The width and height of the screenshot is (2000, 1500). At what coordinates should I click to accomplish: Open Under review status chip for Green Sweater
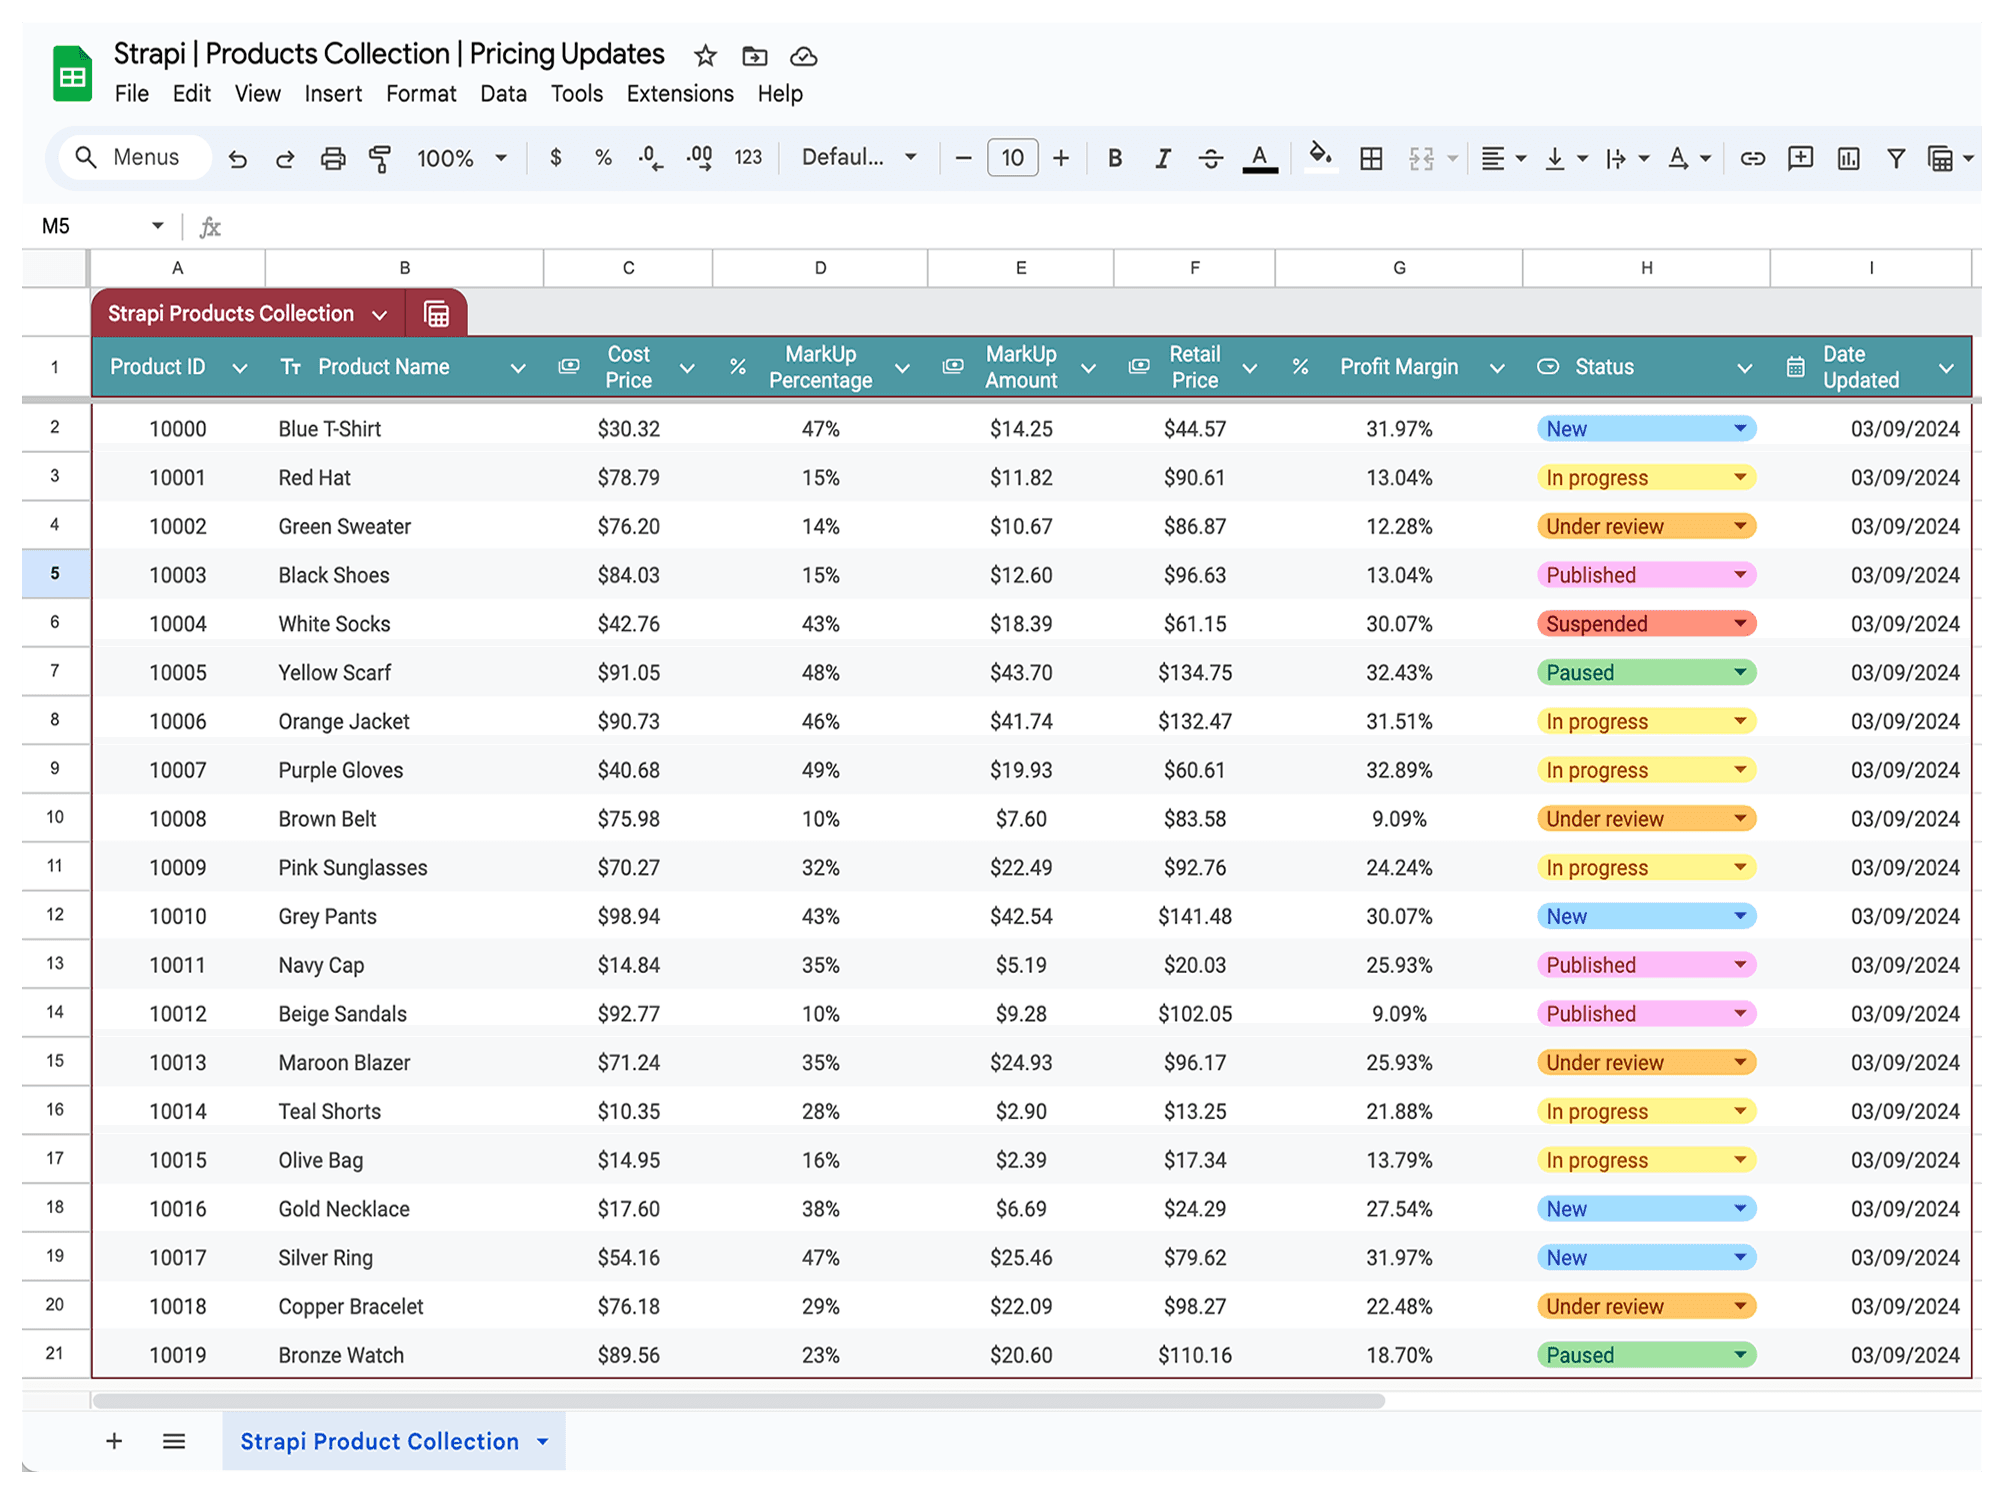coord(1646,527)
